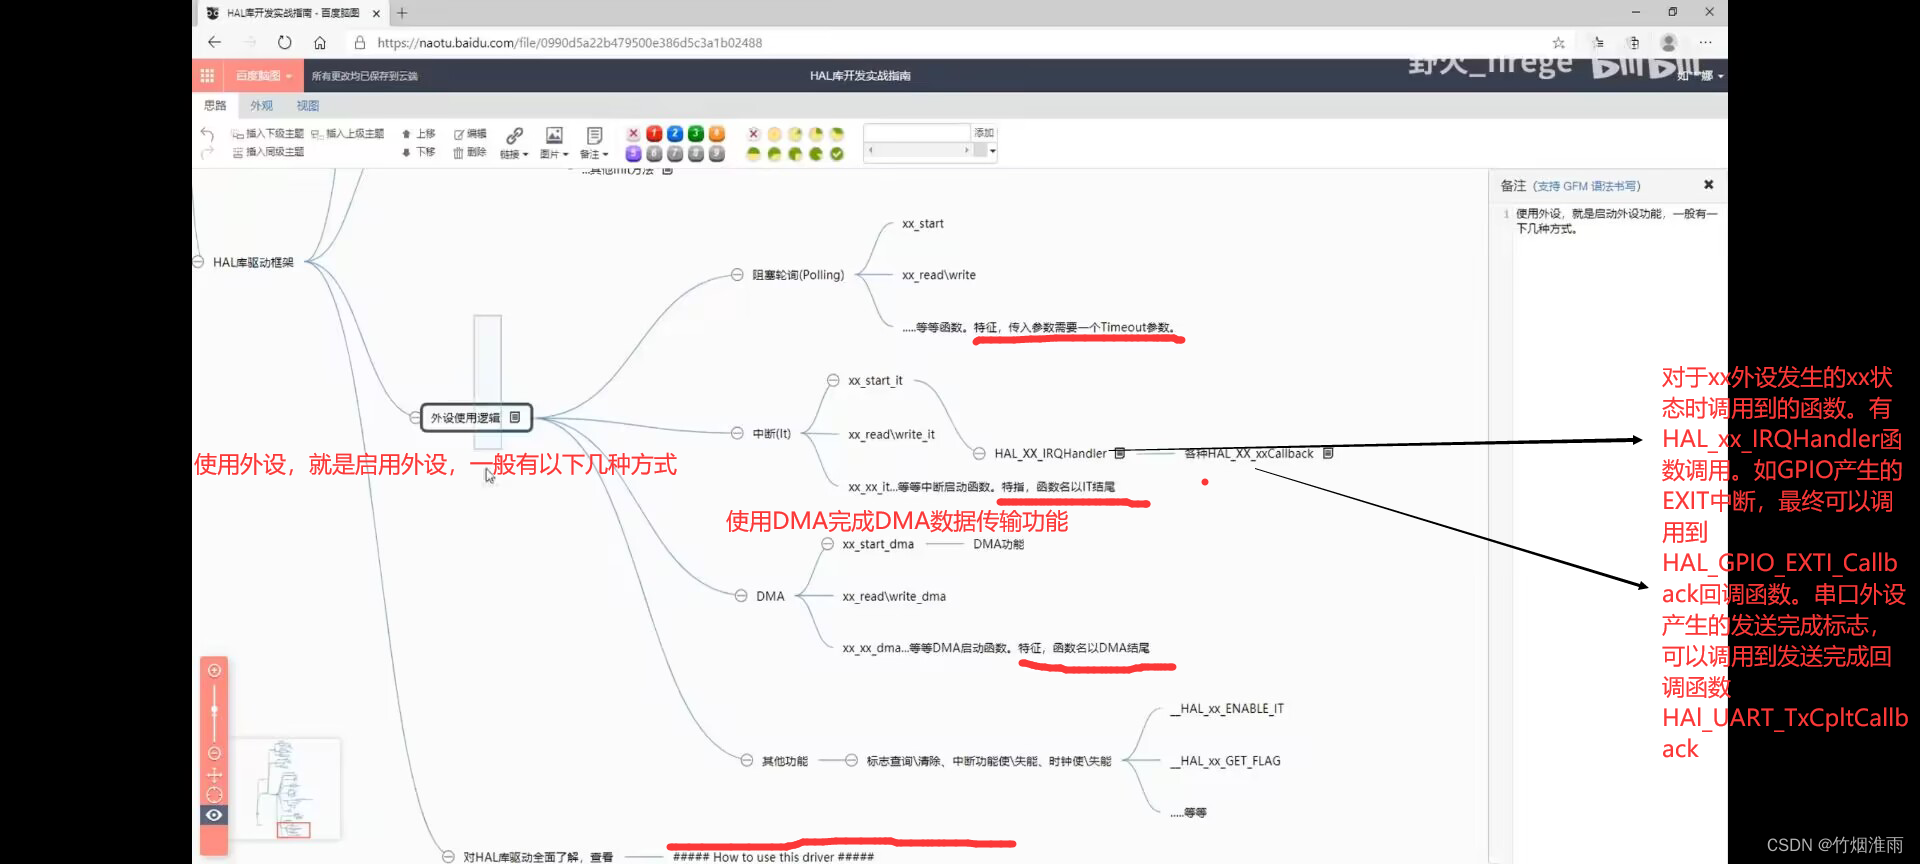
Task: Set priority 6 gray badge
Action: click(x=654, y=153)
